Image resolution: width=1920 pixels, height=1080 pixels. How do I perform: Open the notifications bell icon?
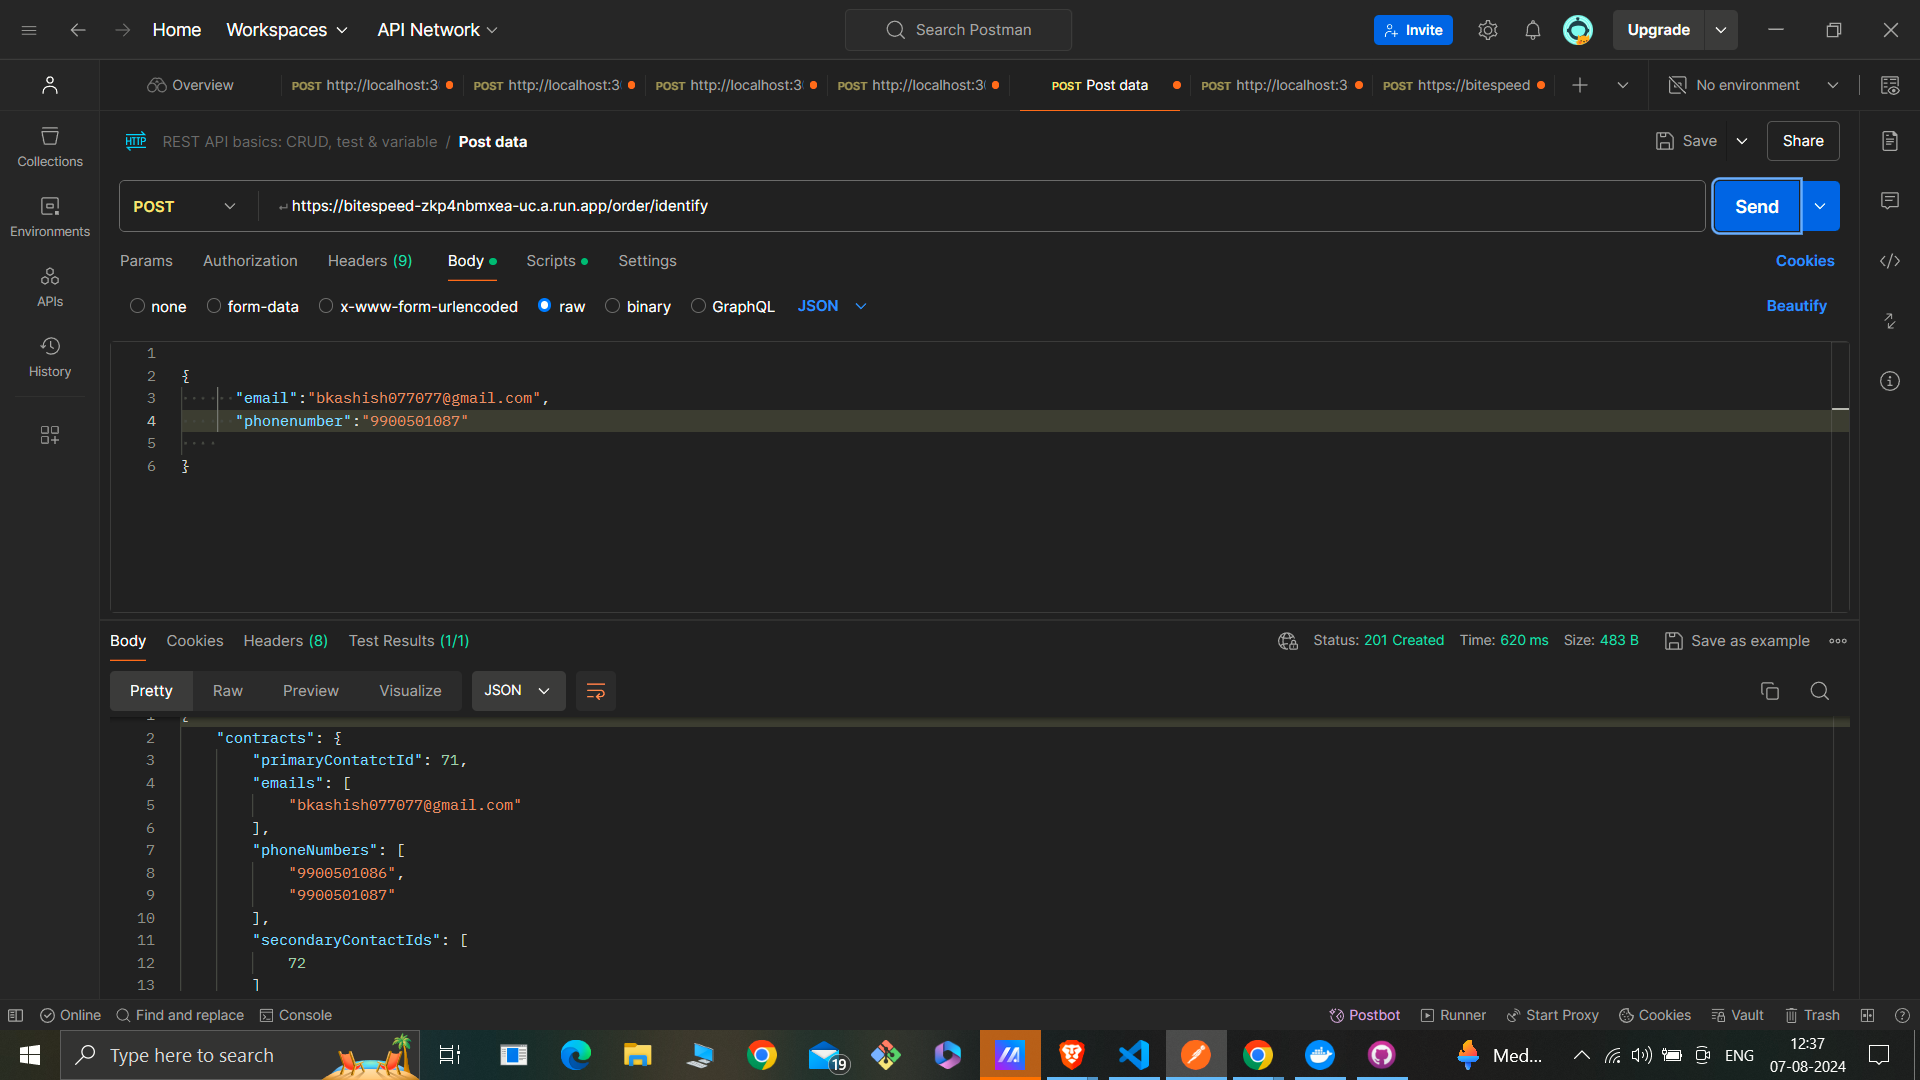tap(1532, 30)
